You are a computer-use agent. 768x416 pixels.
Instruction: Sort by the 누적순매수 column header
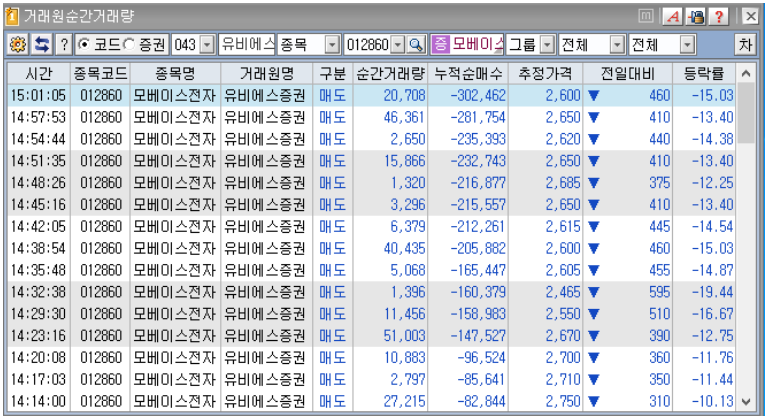tap(468, 73)
